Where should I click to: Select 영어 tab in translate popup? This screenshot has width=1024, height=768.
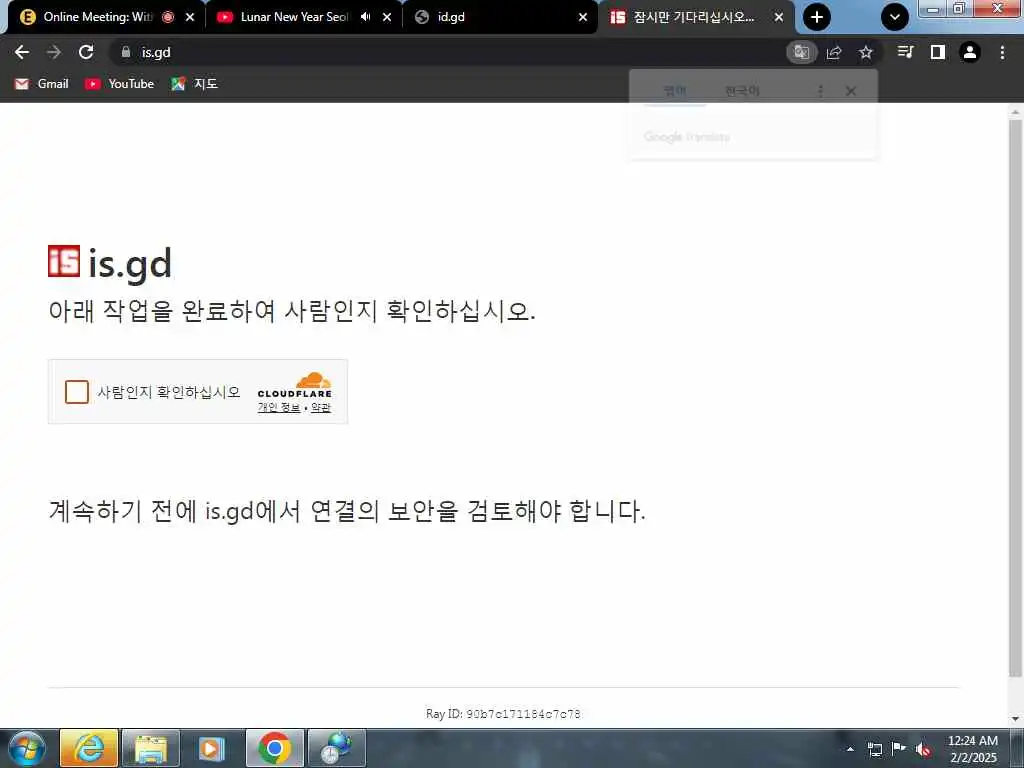click(x=675, y=91)
